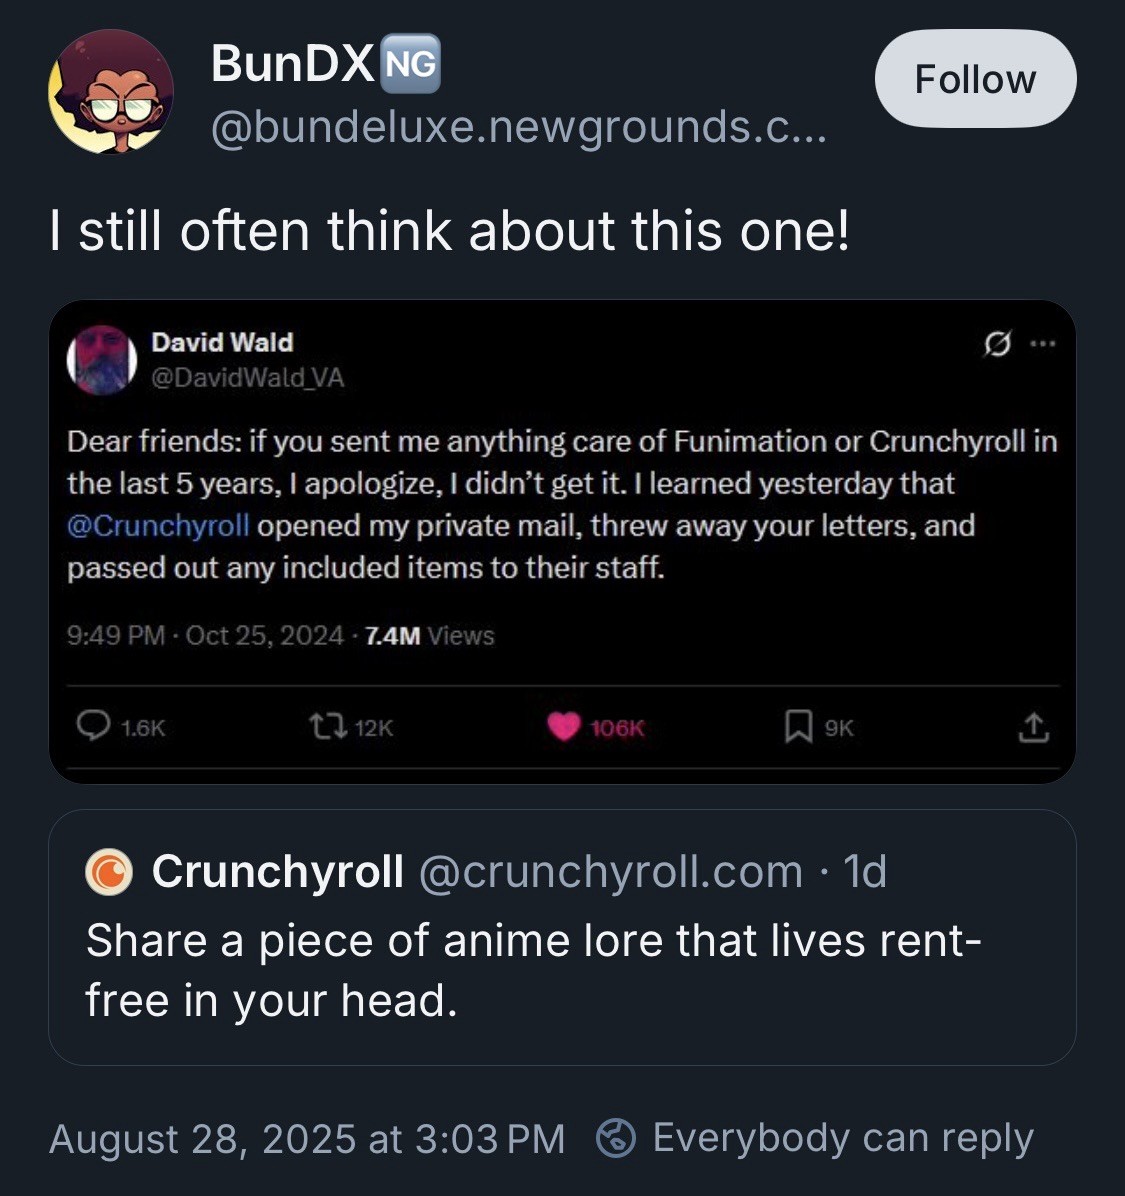The image size is (1125, 1196).
Task: Click the slashed circle icon in screenshot
Action: [996, 344]
